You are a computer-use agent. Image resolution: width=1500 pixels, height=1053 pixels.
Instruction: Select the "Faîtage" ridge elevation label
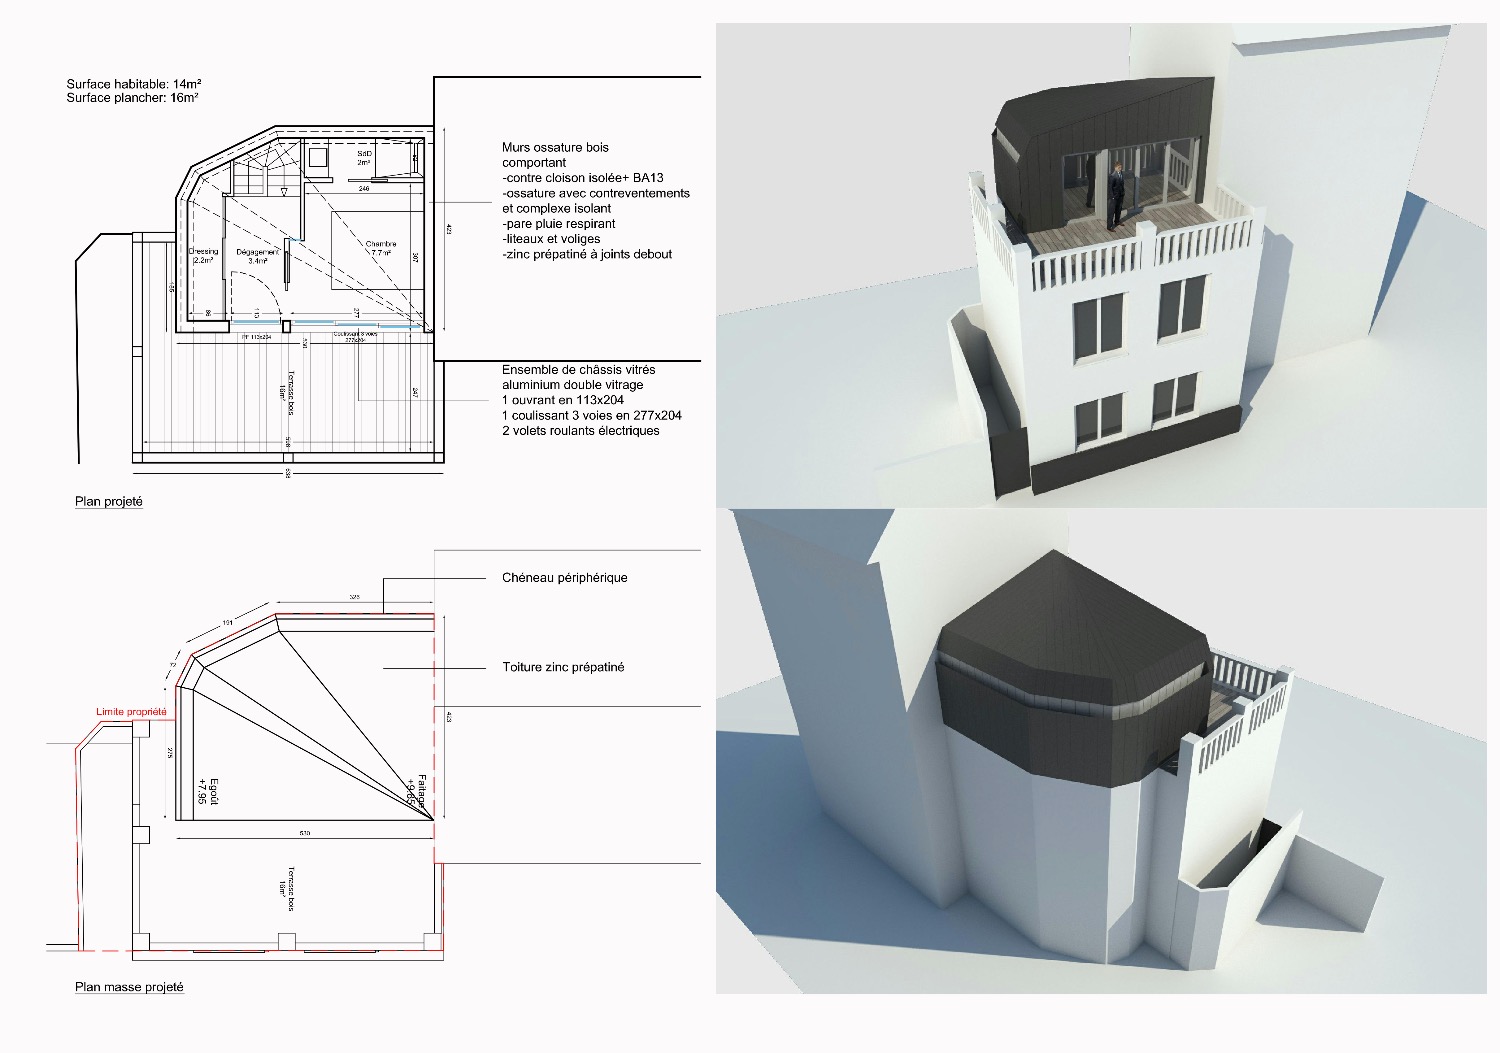pyautogui.click(x=417, y=790)
